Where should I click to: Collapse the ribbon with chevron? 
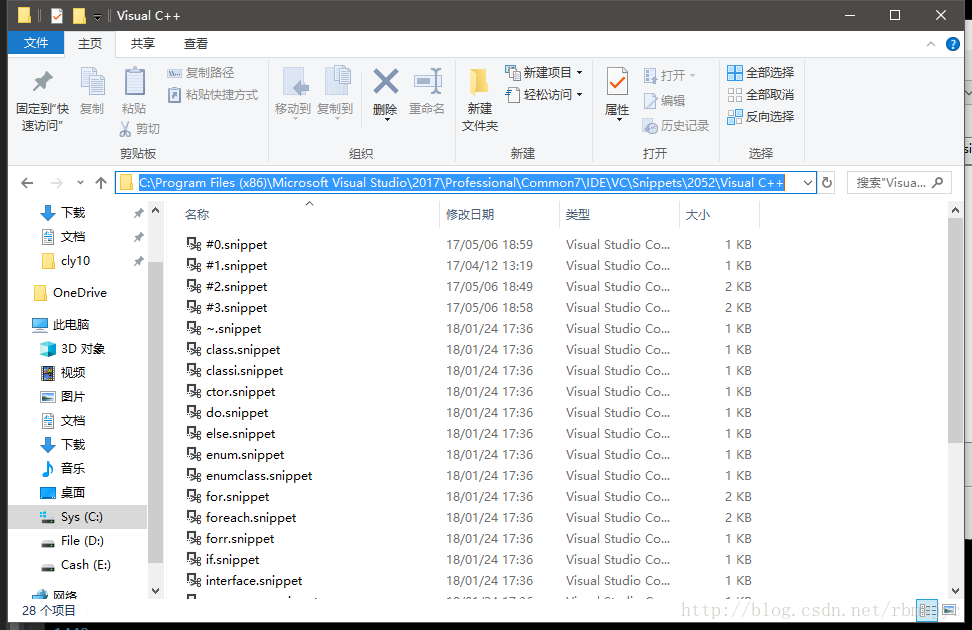tap(930, 44)
